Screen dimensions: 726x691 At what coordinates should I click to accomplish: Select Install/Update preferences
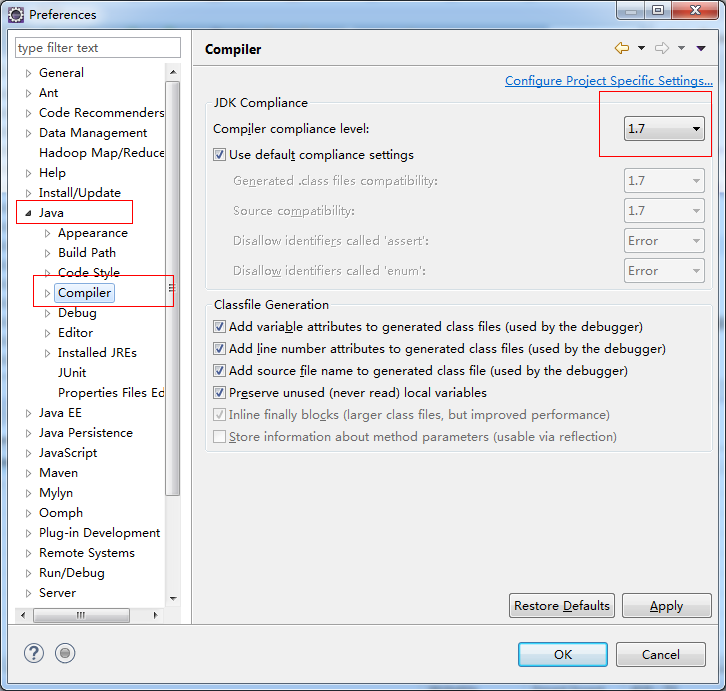click(x=80, y=193)
